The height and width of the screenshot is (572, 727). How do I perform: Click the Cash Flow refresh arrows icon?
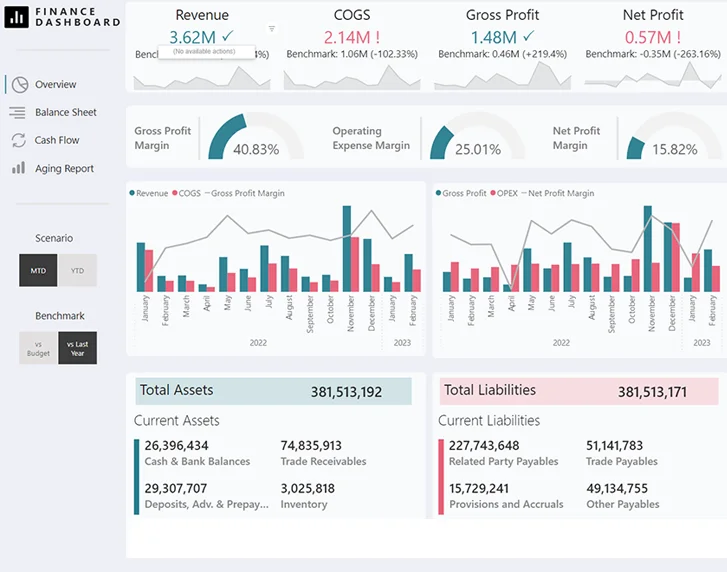(x=19, y=140)
